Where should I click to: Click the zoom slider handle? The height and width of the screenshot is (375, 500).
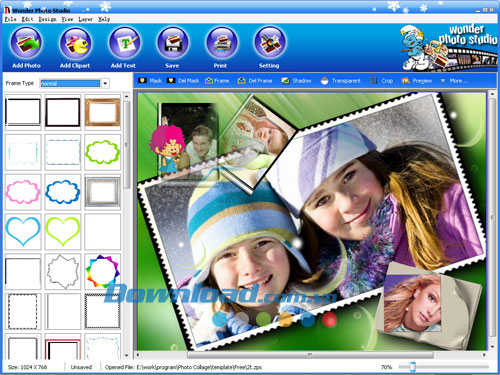coord(413,367)
